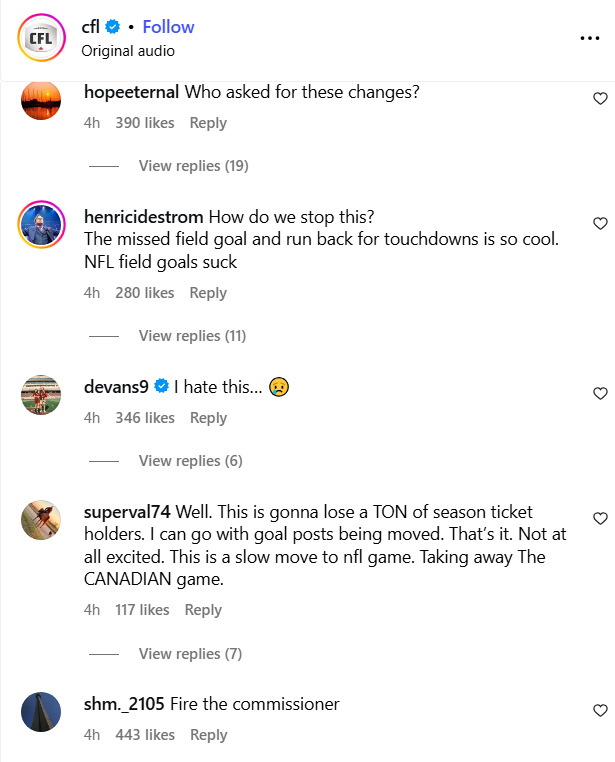Open devans9's profile picture
The width and height of the screenshot is (615, 762).
click(x=41, y=395)
